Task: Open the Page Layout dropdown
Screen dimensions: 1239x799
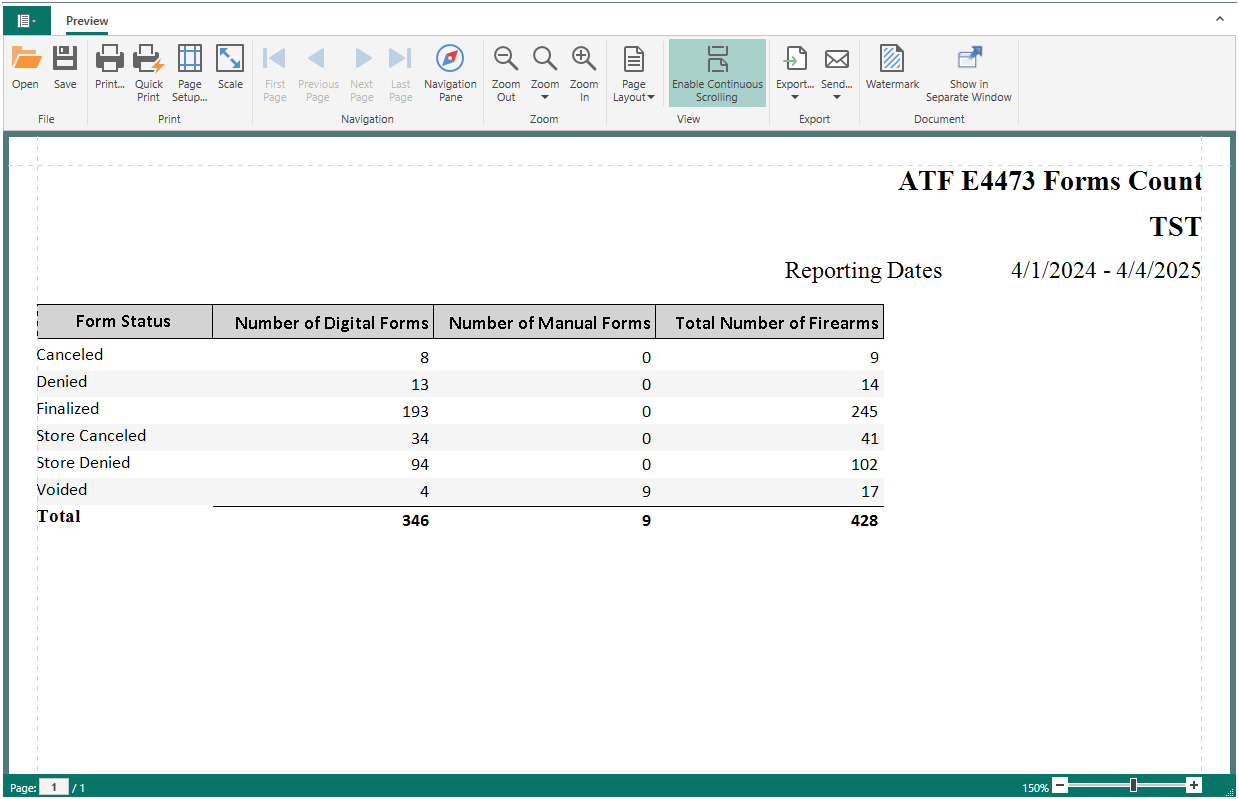Action: click(634, 73)
